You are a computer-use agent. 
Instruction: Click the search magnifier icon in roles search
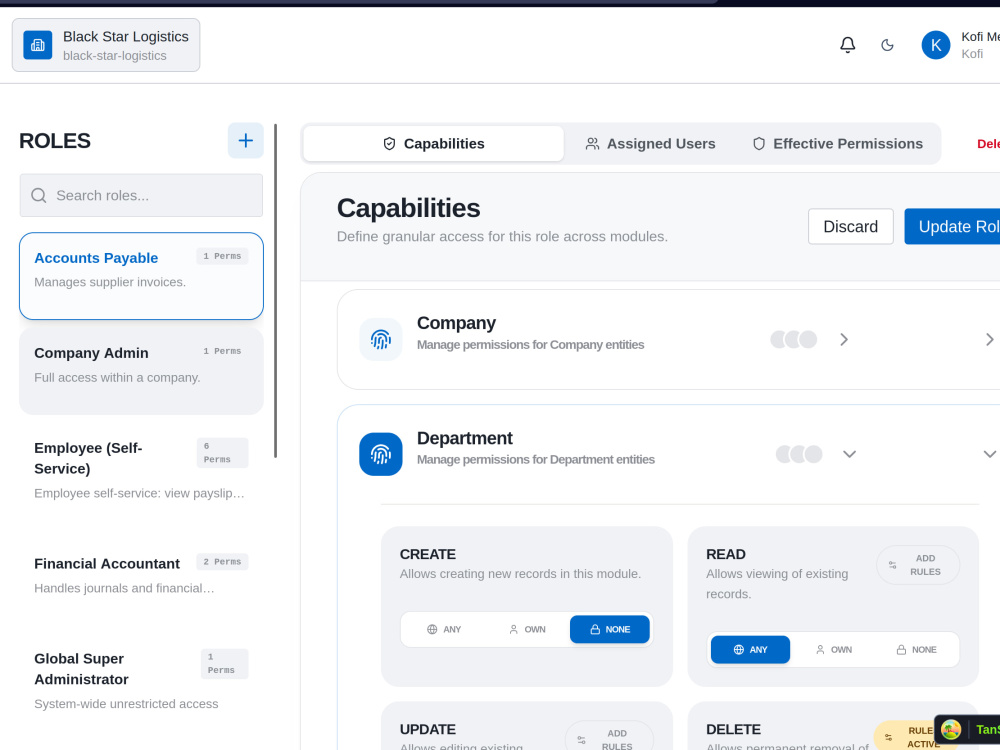pyautogui.click(x=39, y=195)
